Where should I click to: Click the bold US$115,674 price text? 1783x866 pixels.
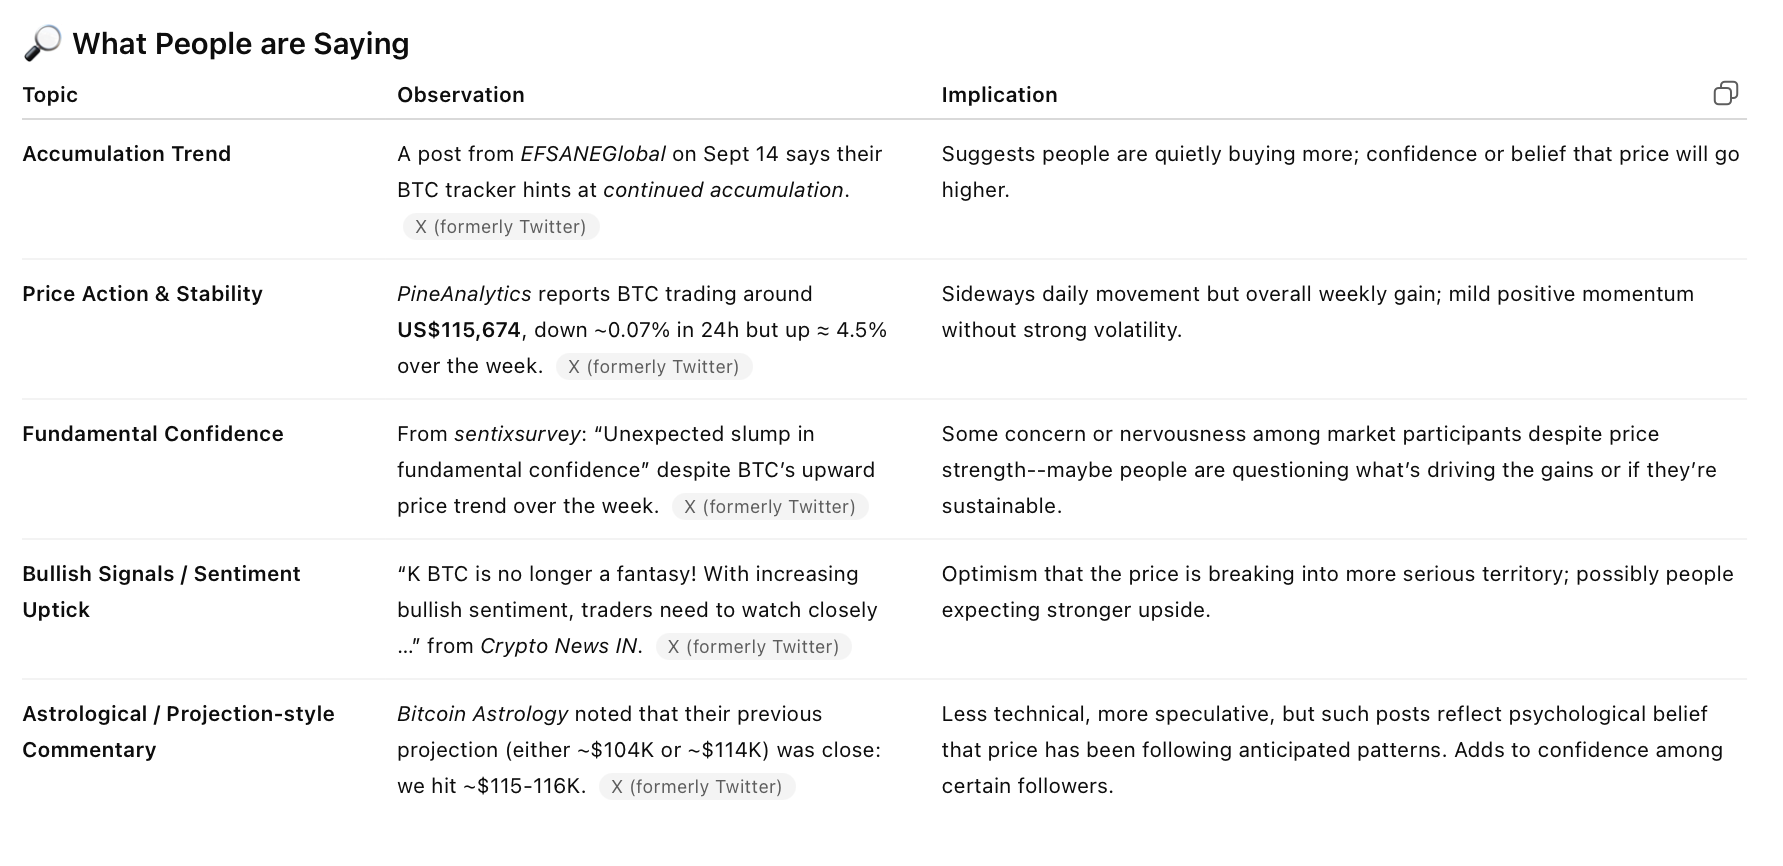coord(459,330)
